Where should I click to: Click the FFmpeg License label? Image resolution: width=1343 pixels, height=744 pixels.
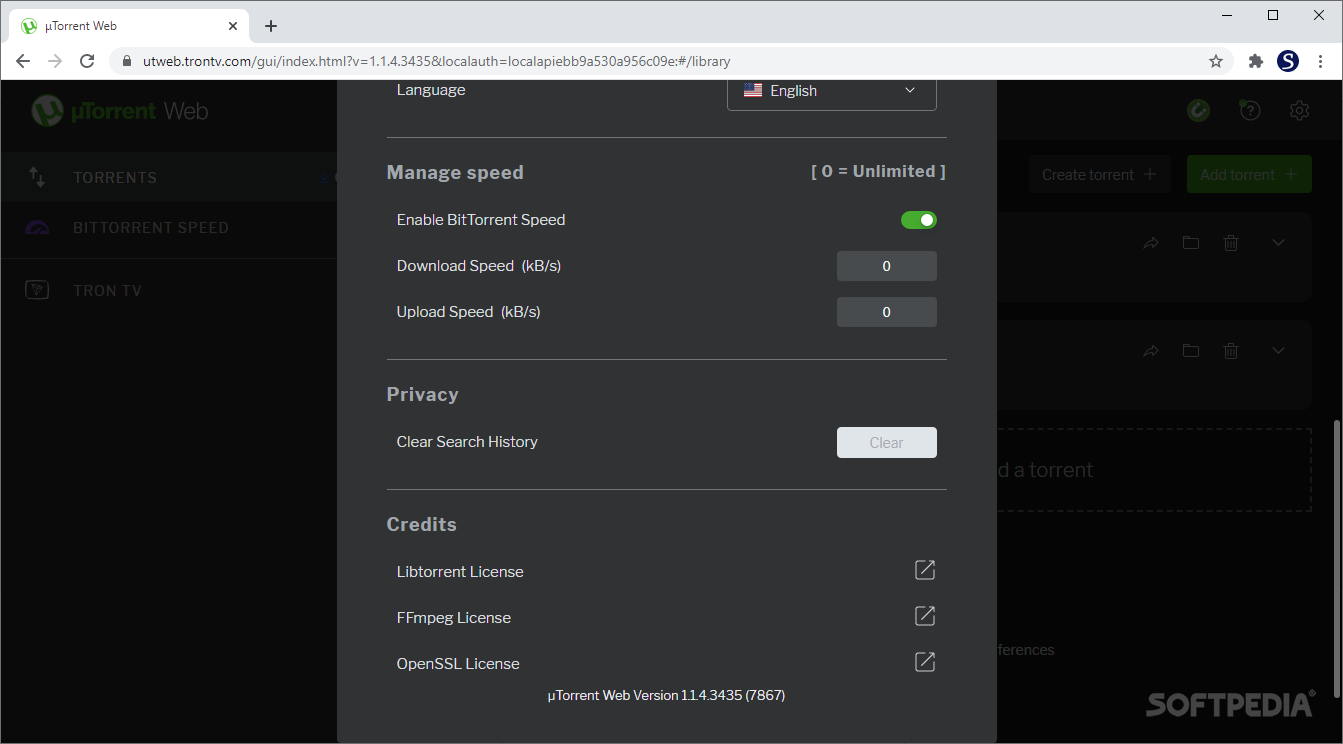[x=454, y=618]
